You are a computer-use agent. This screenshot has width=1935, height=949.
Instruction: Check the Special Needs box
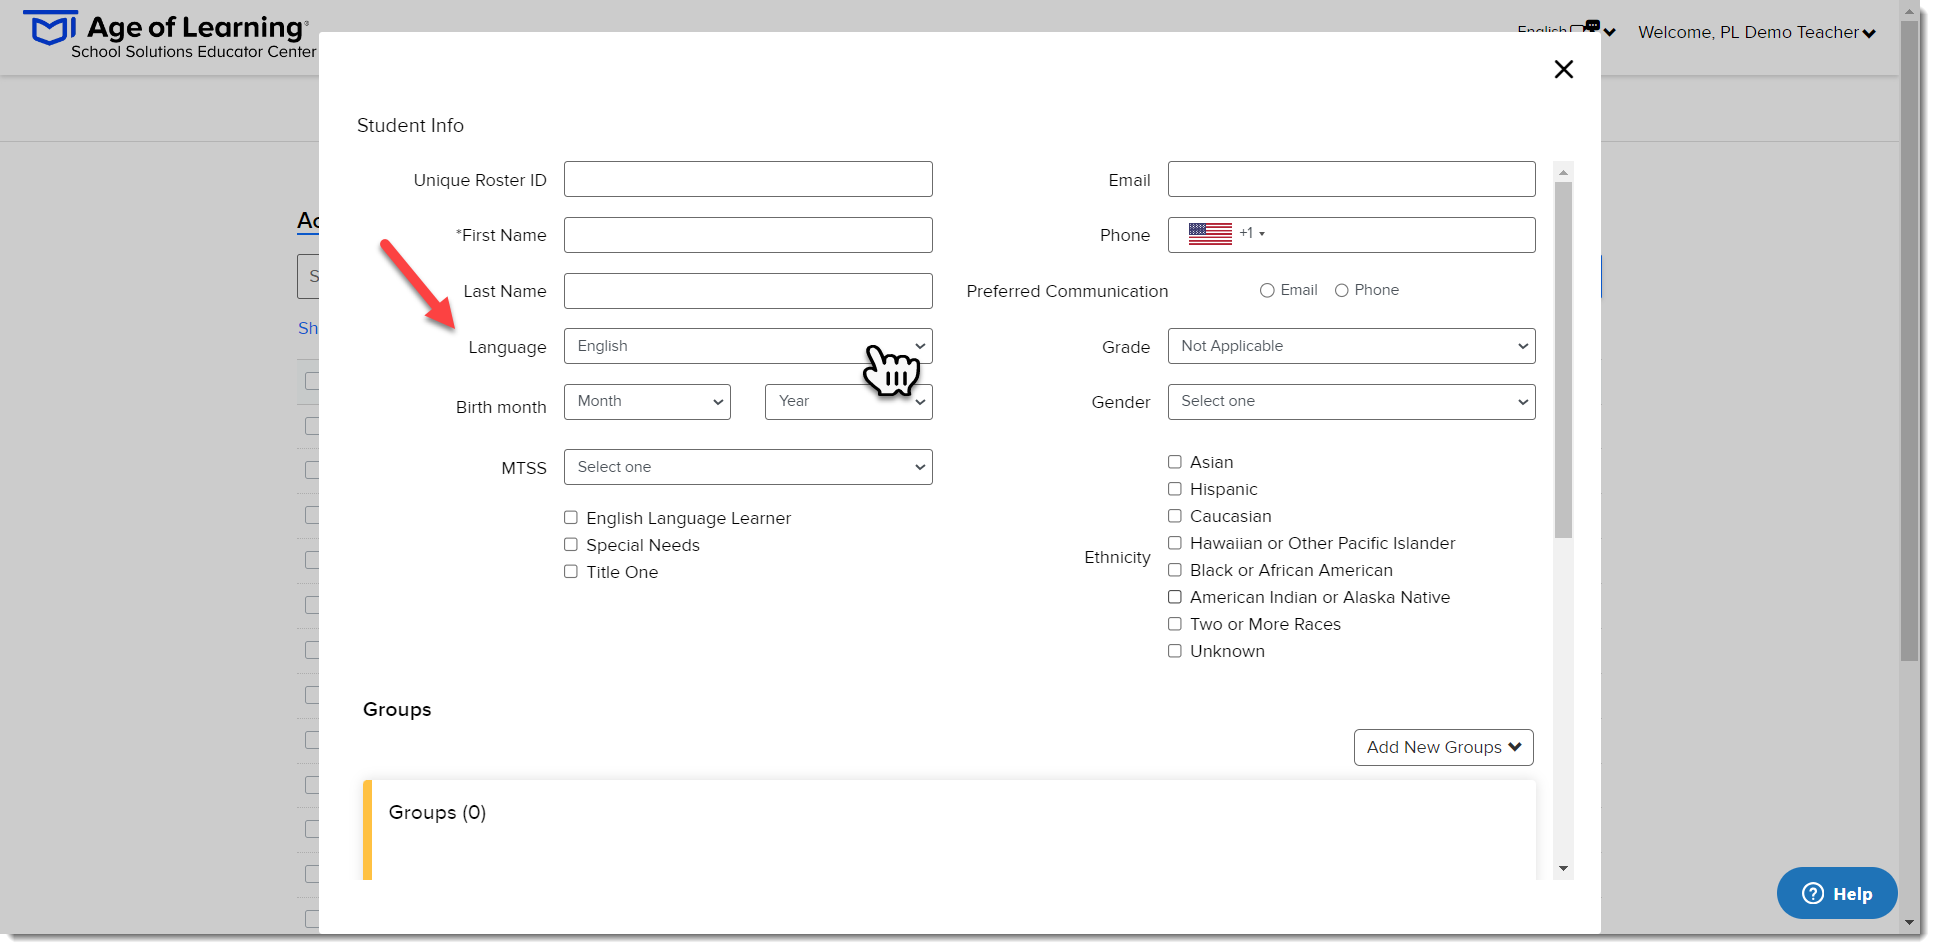click(x=571, y=544)
